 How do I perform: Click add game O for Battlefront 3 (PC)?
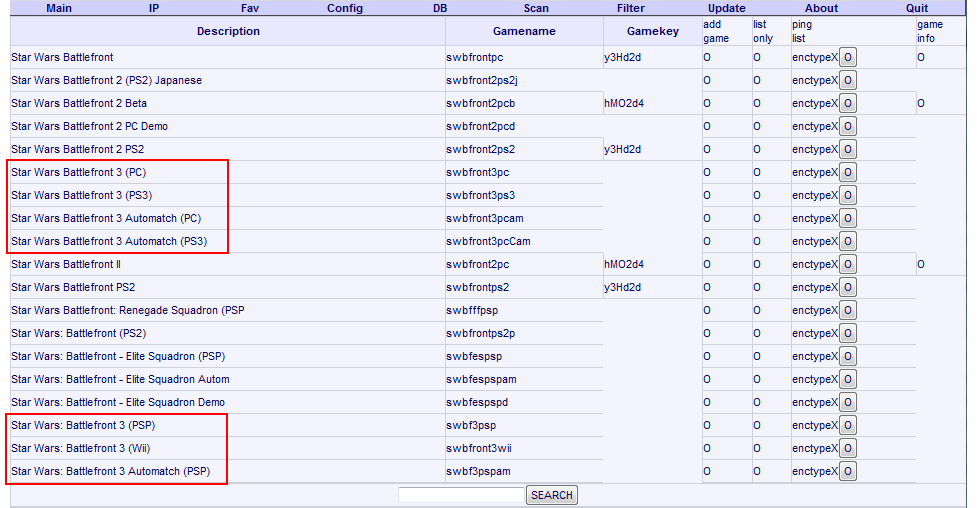point(707,173)
